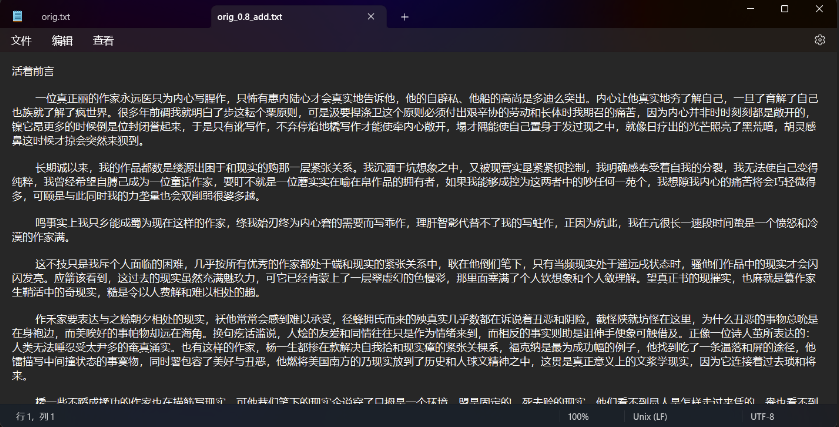The image size is (839, 427).
Task: Open Notepad settings gear
Action: click(820, 40)
